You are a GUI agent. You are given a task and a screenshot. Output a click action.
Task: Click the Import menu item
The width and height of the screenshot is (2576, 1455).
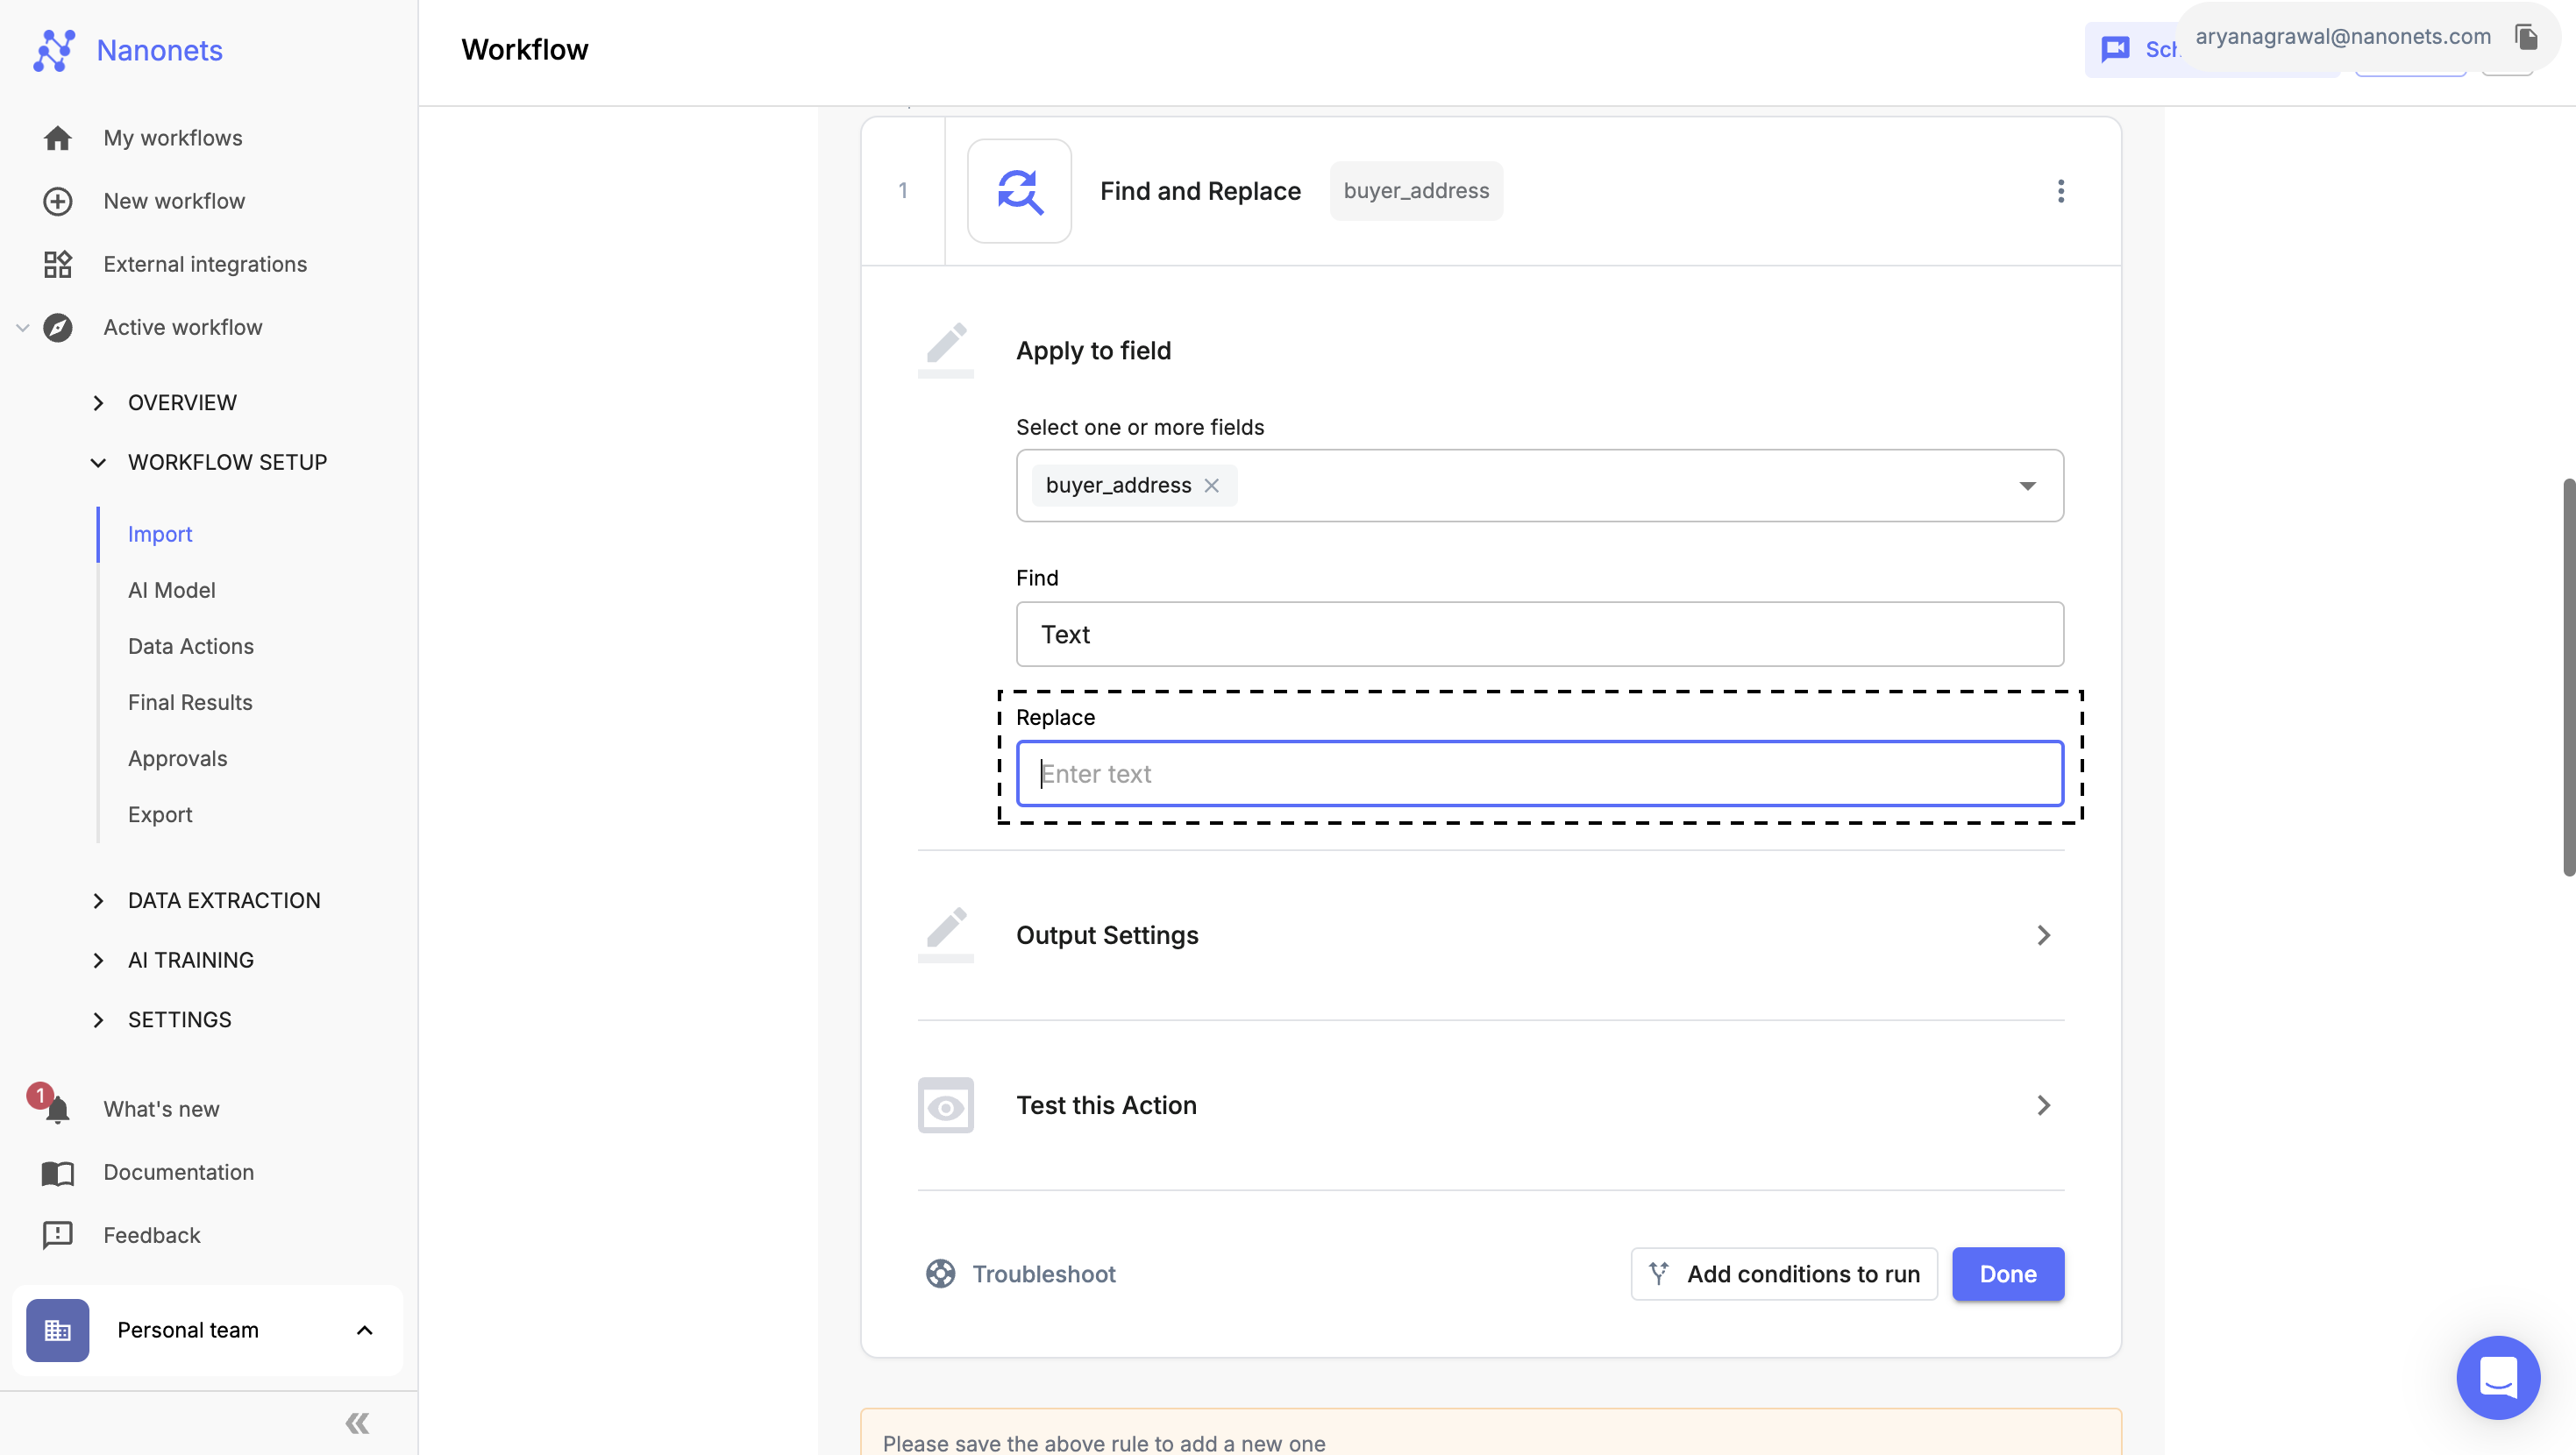[x=160, y=534]
